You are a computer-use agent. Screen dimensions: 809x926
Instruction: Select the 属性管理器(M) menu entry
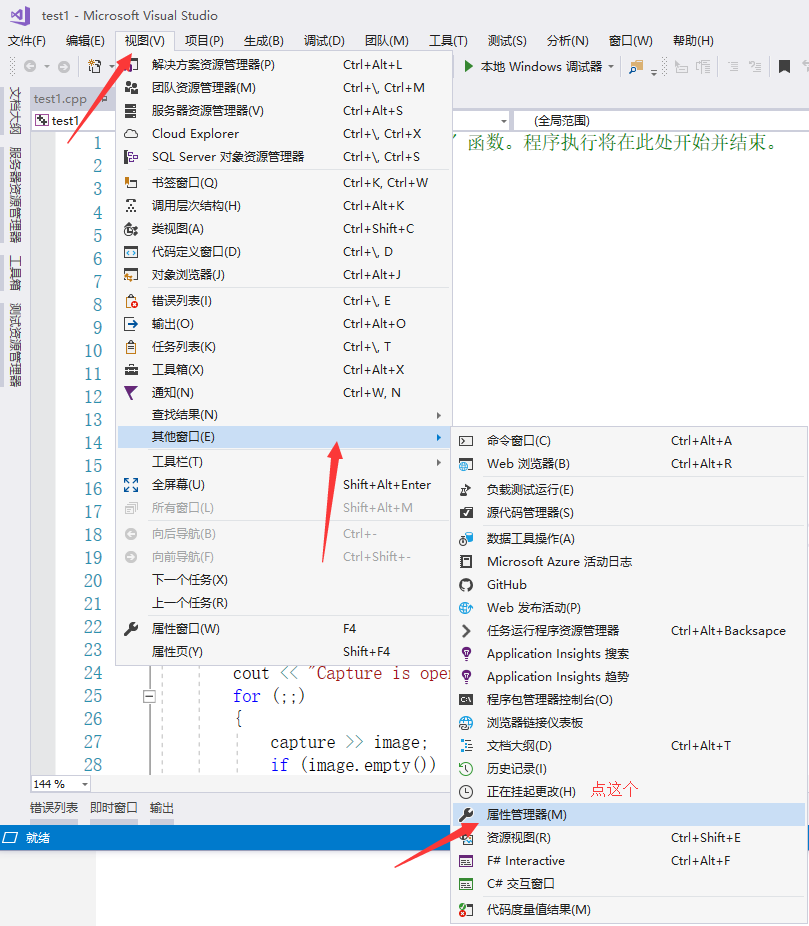click(x=629, y=815)
